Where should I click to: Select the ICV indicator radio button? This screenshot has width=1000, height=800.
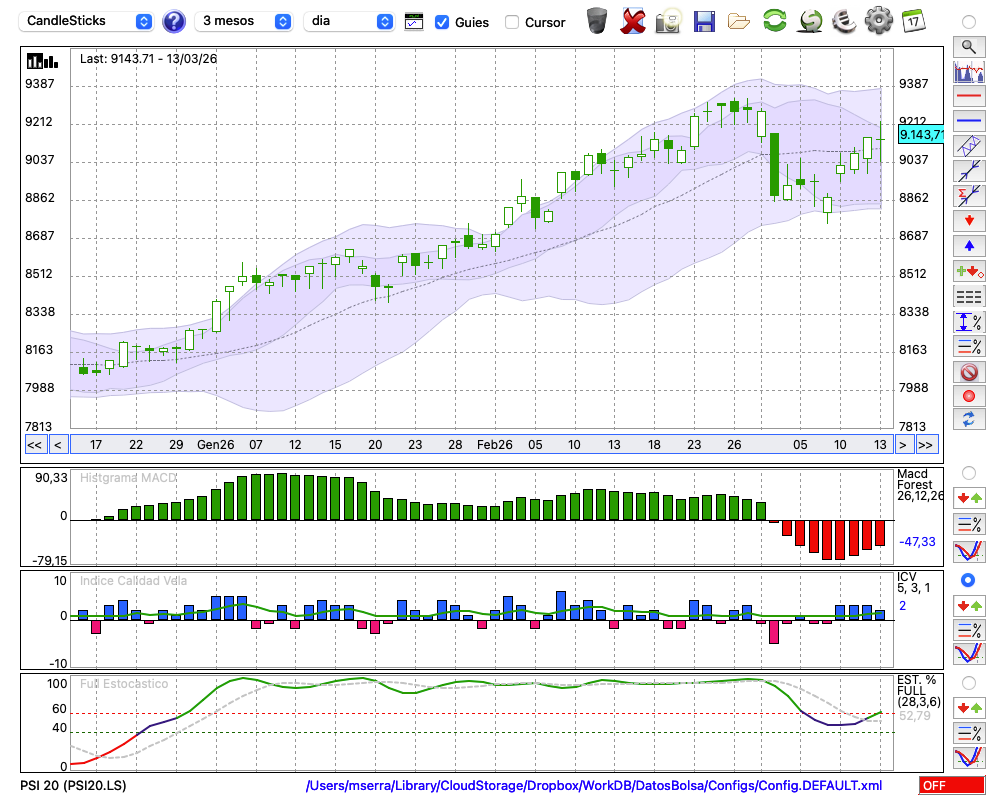click(968, 580)
